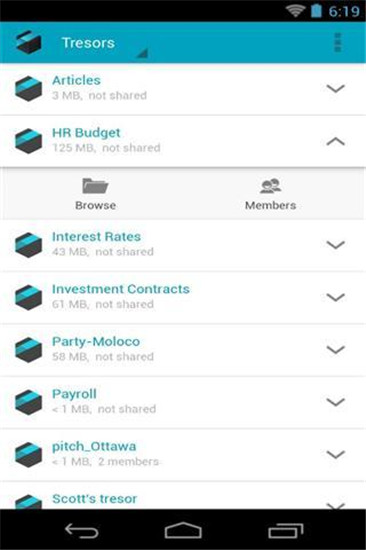Viewport: 366px width, 550px height.
Task: Expand the Articles tresor chevron
Action: 335,88
